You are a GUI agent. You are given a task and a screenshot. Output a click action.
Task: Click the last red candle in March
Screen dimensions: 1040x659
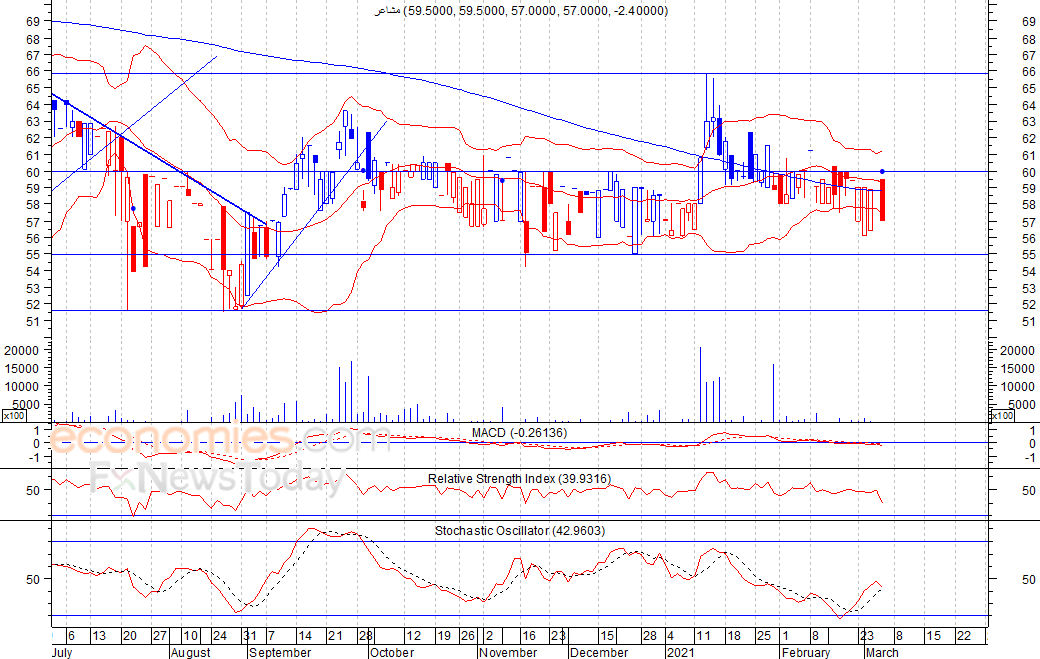[883, 200]
